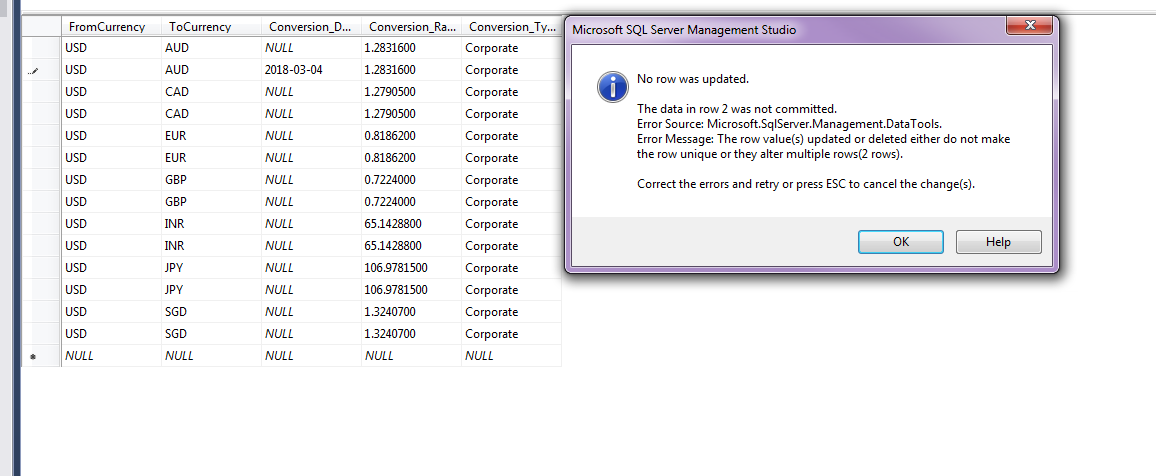Click NULL under Conversion_Ty in the new row
The image size is (1156, 476).
coord(512,356)
